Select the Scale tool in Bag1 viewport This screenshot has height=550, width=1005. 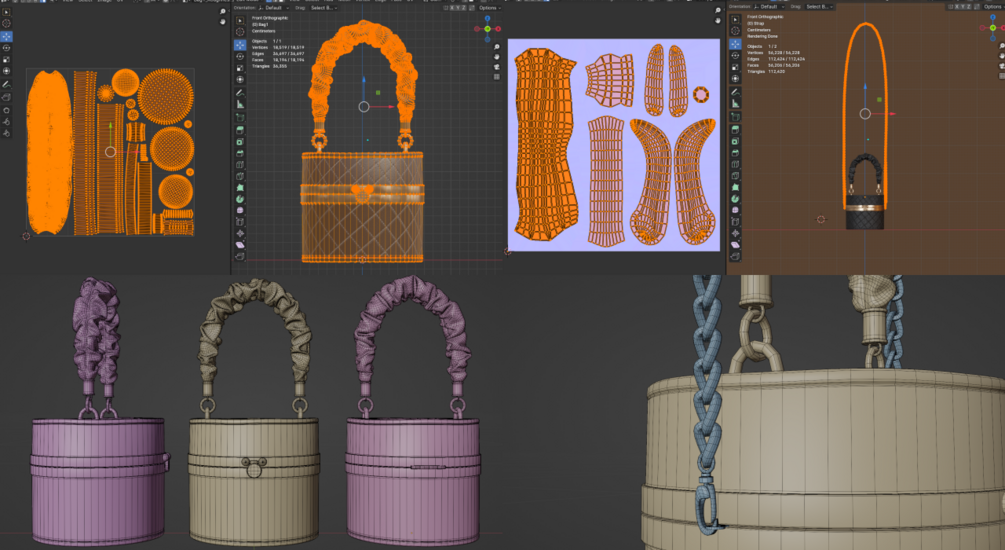[x=240, y=68]
